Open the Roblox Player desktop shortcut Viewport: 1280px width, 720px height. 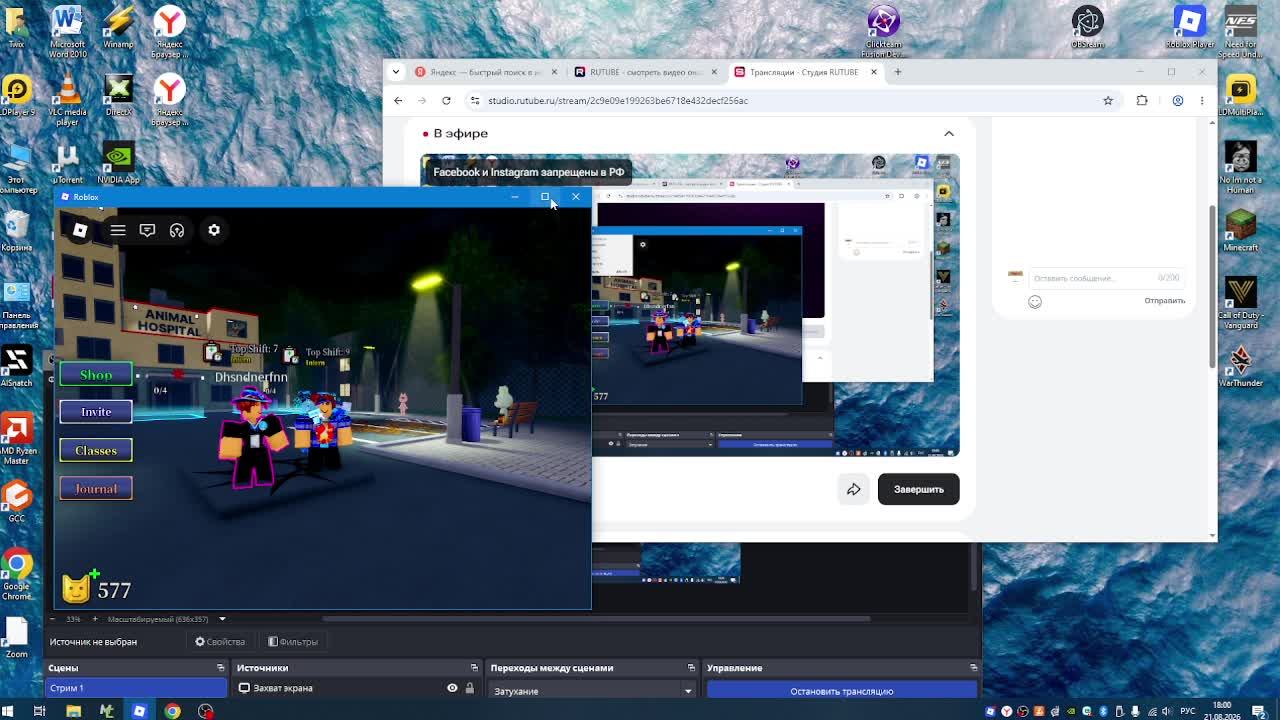click(1190, 28)
